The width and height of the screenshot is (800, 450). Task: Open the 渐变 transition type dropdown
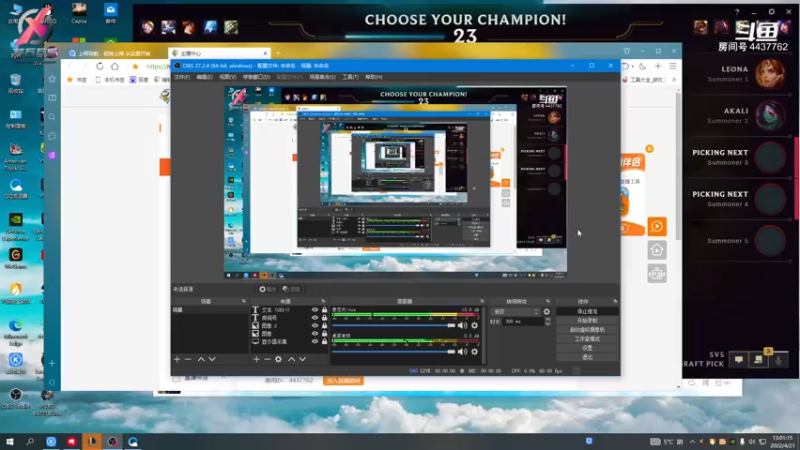tap(515, 311)
